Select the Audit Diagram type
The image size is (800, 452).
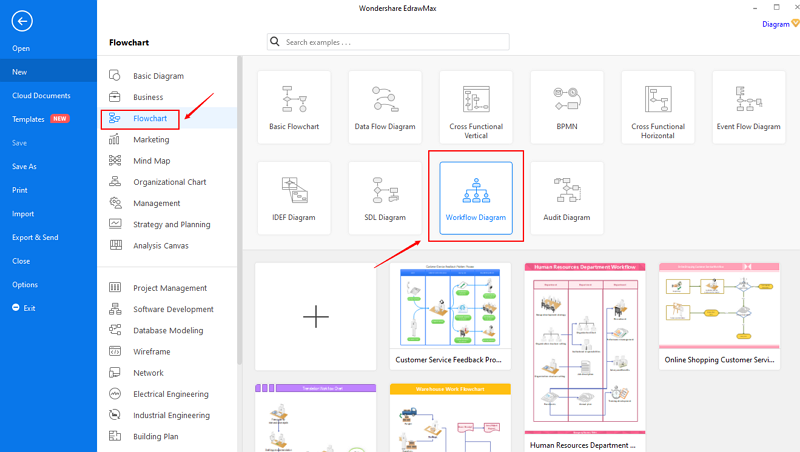567,198
